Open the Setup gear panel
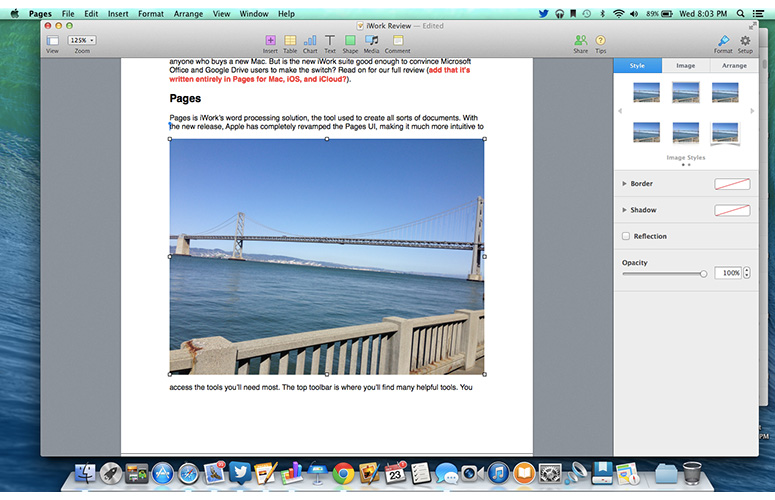Image resolution: width=775 pixels, height=500 pixels. coord(745,40)
